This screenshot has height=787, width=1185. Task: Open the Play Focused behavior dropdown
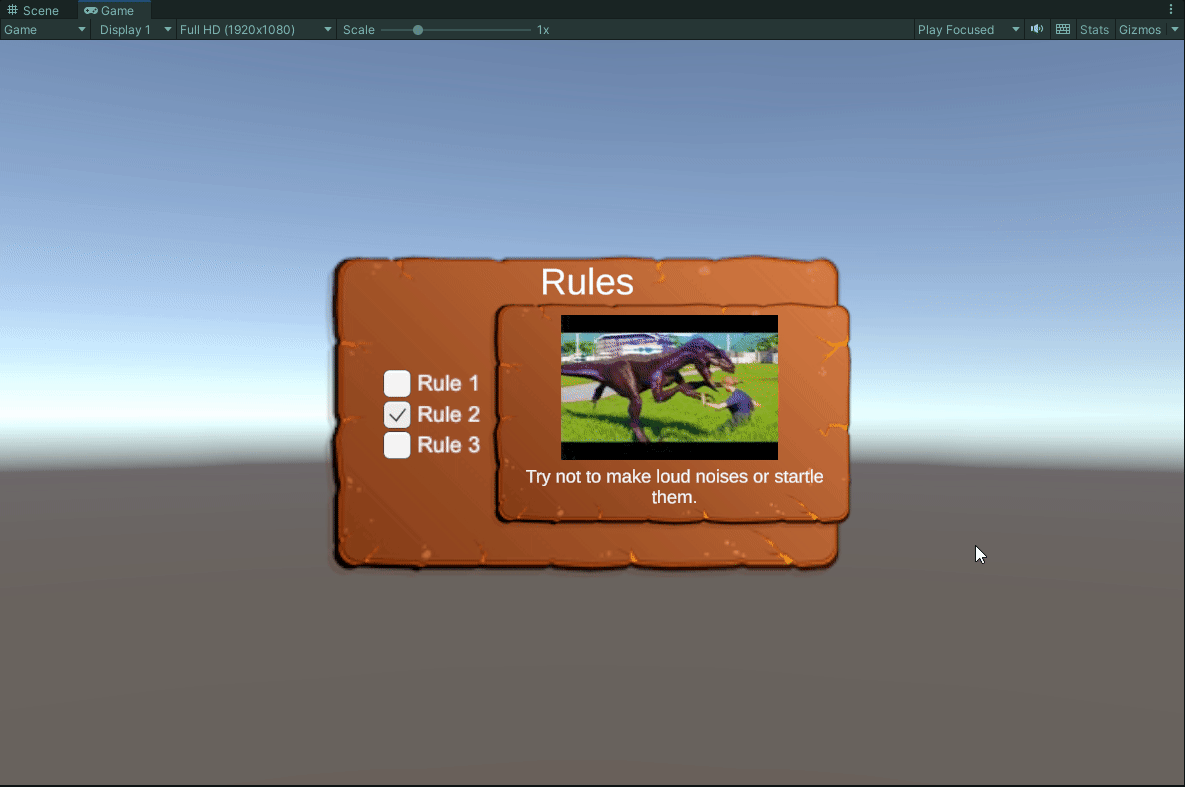[x=965, y=29]
